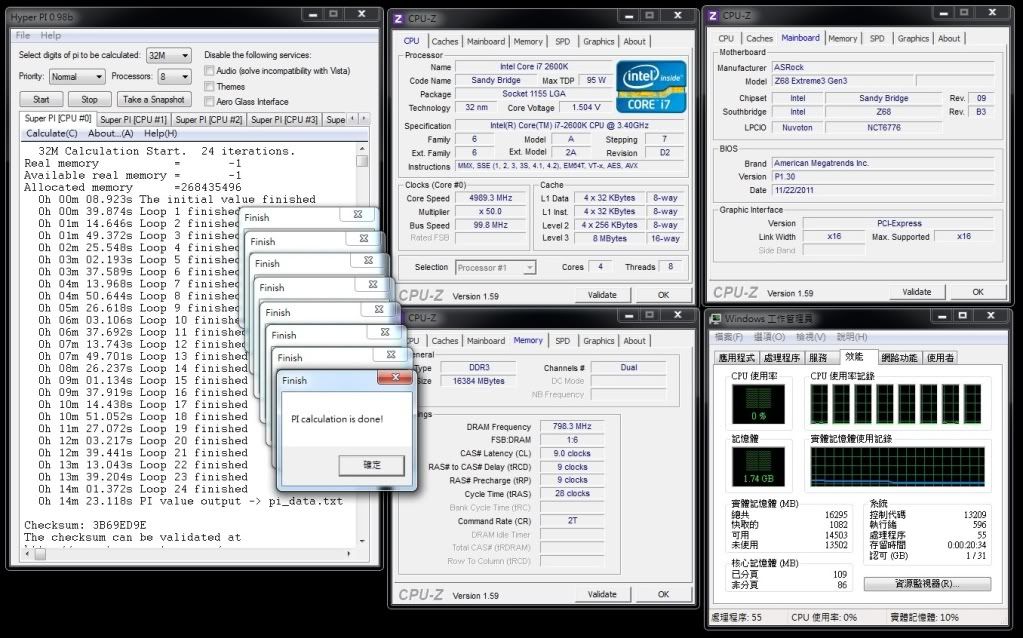Open the SPD tab in the CPU-Z processor window

point(562,41)
